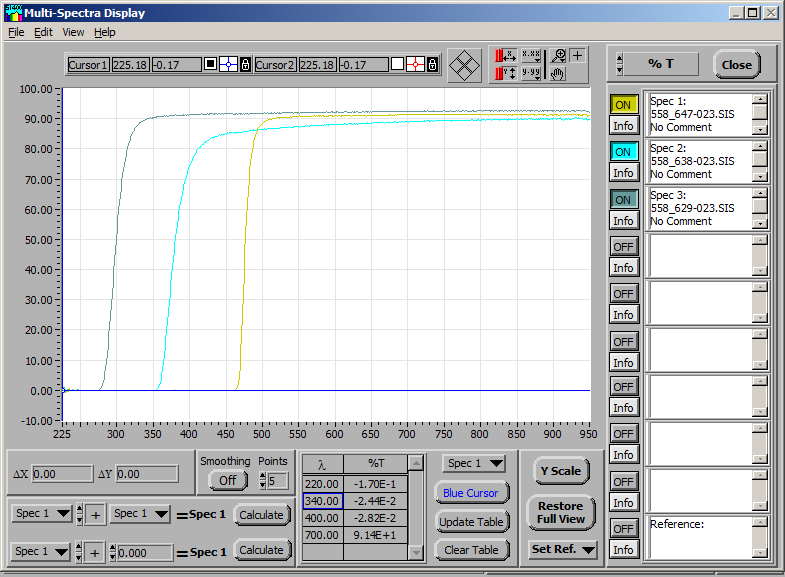Screen dimensions: 785x577
Task: Open Spec 1 dropdown above Blue Cursor
Action: click(x=473, y=463)
